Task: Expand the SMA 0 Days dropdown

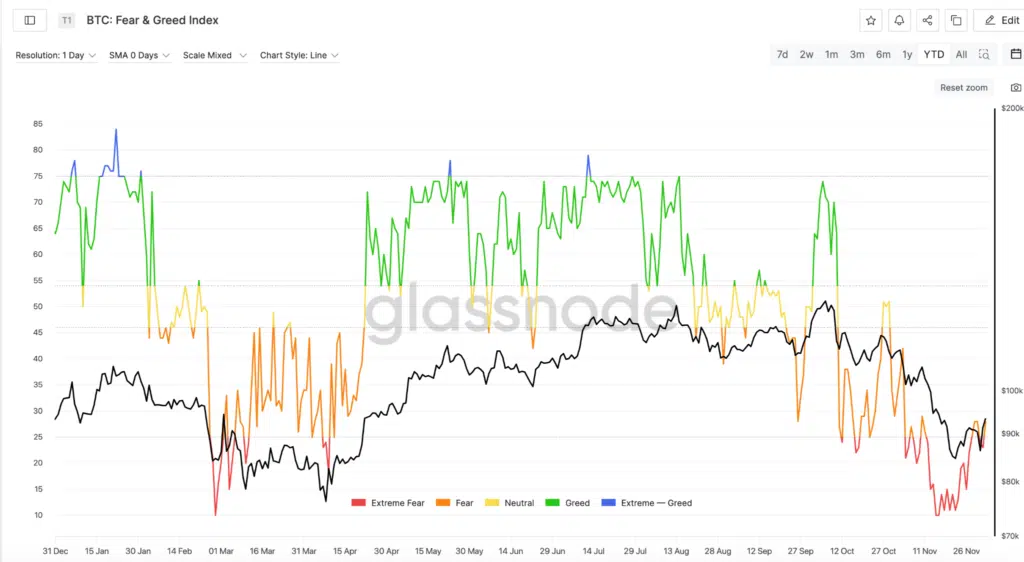Action: [x=139, y=55]
